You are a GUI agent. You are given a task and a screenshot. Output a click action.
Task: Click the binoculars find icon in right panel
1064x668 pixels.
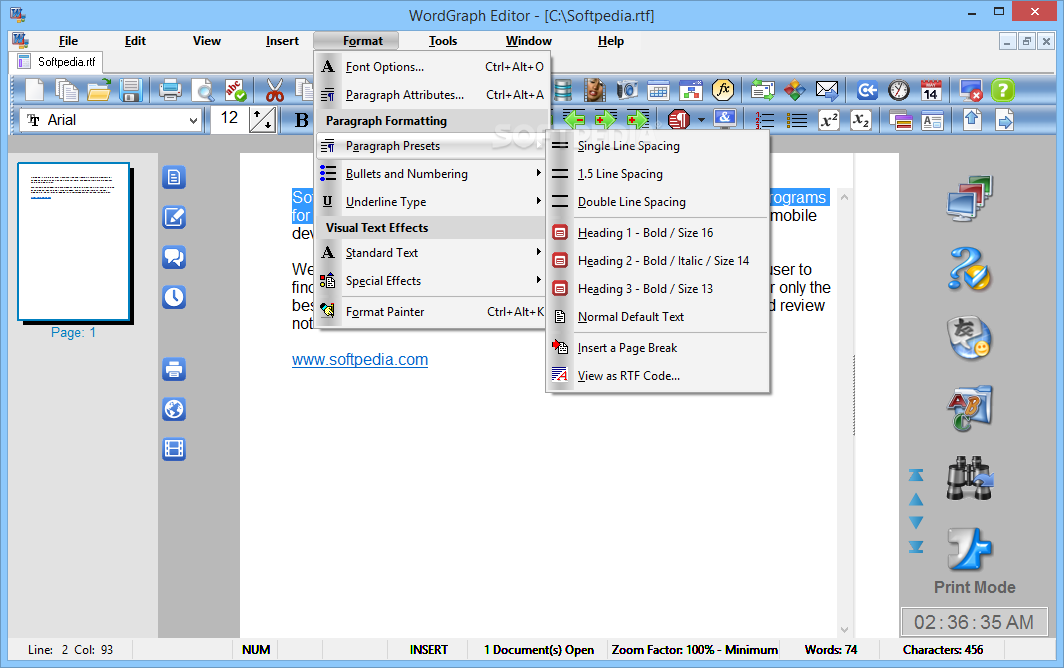click(970, 479)
